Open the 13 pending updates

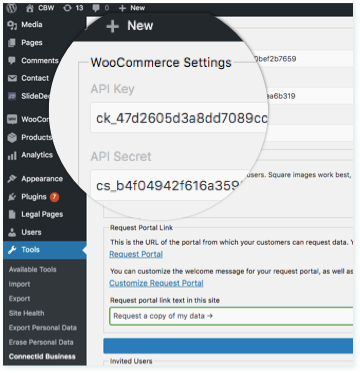pyautogui.click(x=73, y=8)
